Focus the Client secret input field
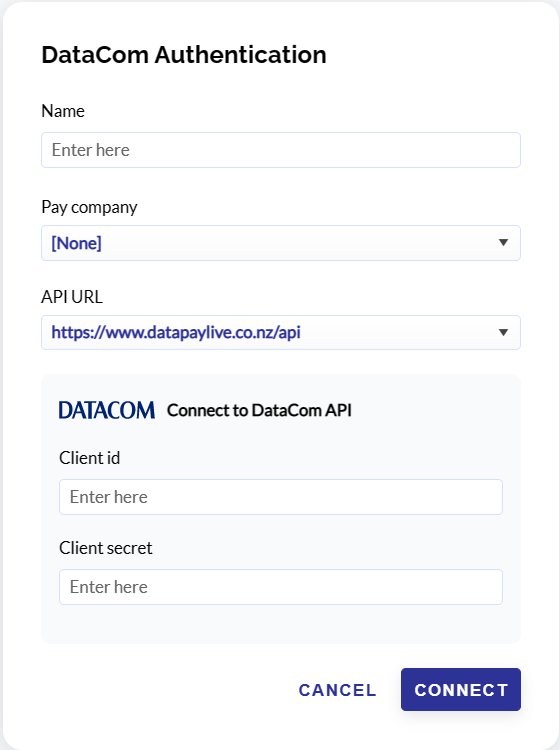 (281, 587)
